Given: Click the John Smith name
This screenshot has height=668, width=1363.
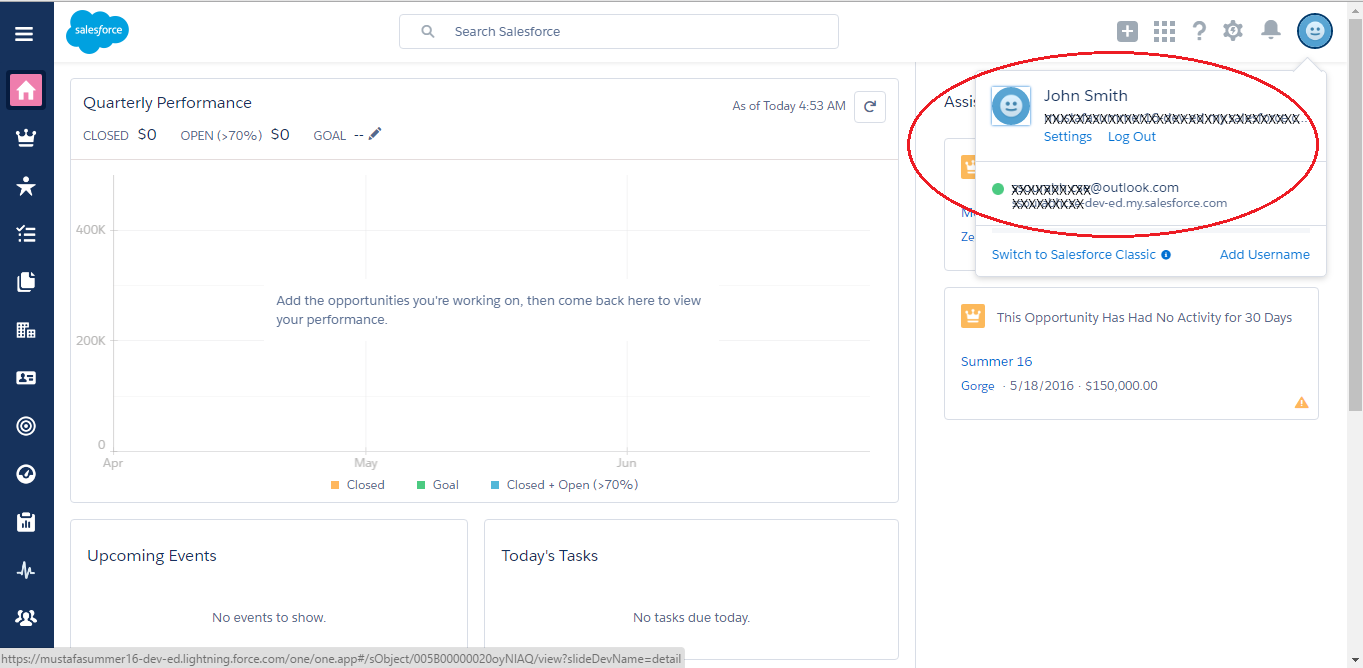Looking at the screenshot, I should [x=1086, y=96].
